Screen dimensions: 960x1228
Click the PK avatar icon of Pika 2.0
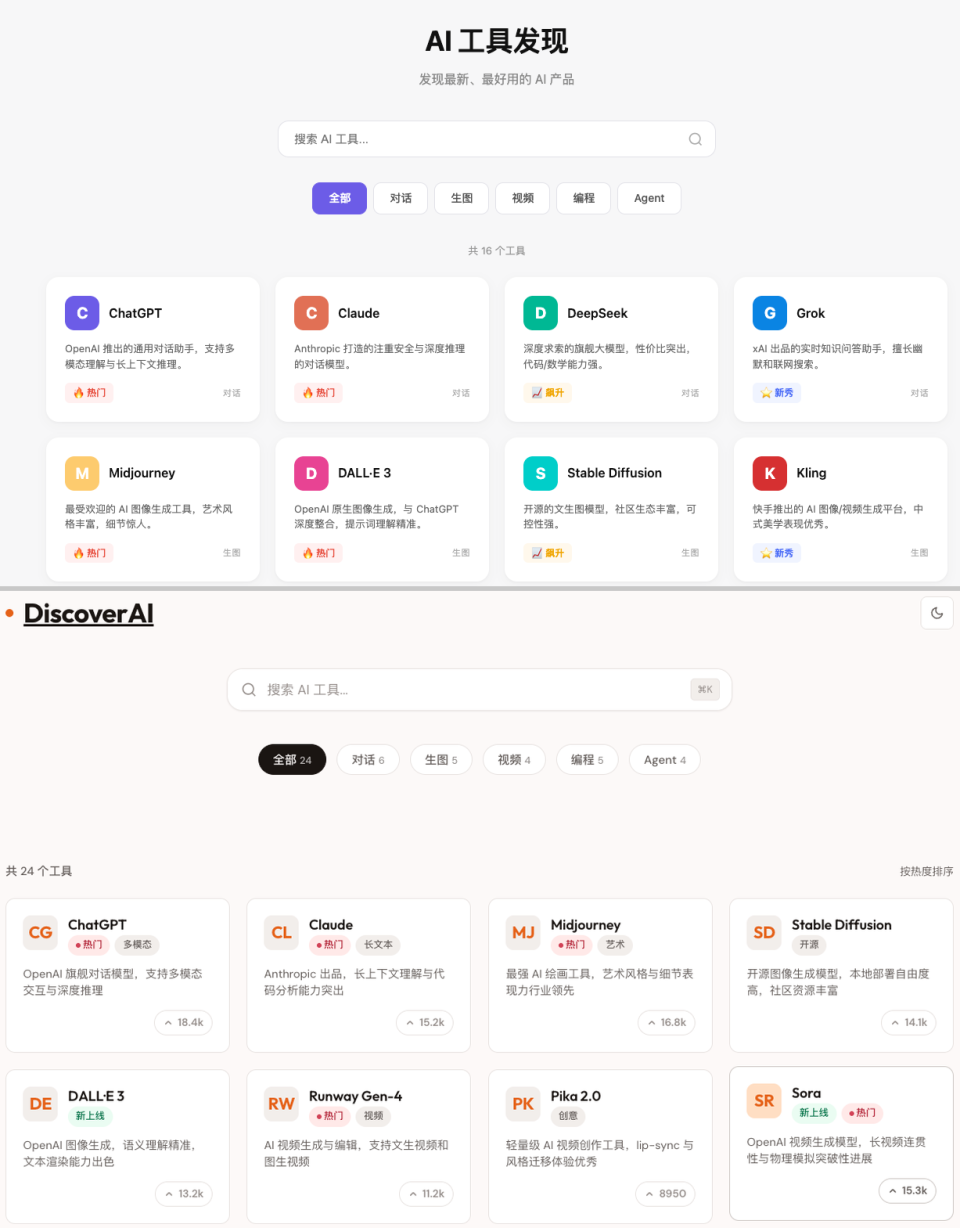coord(523,1104)
